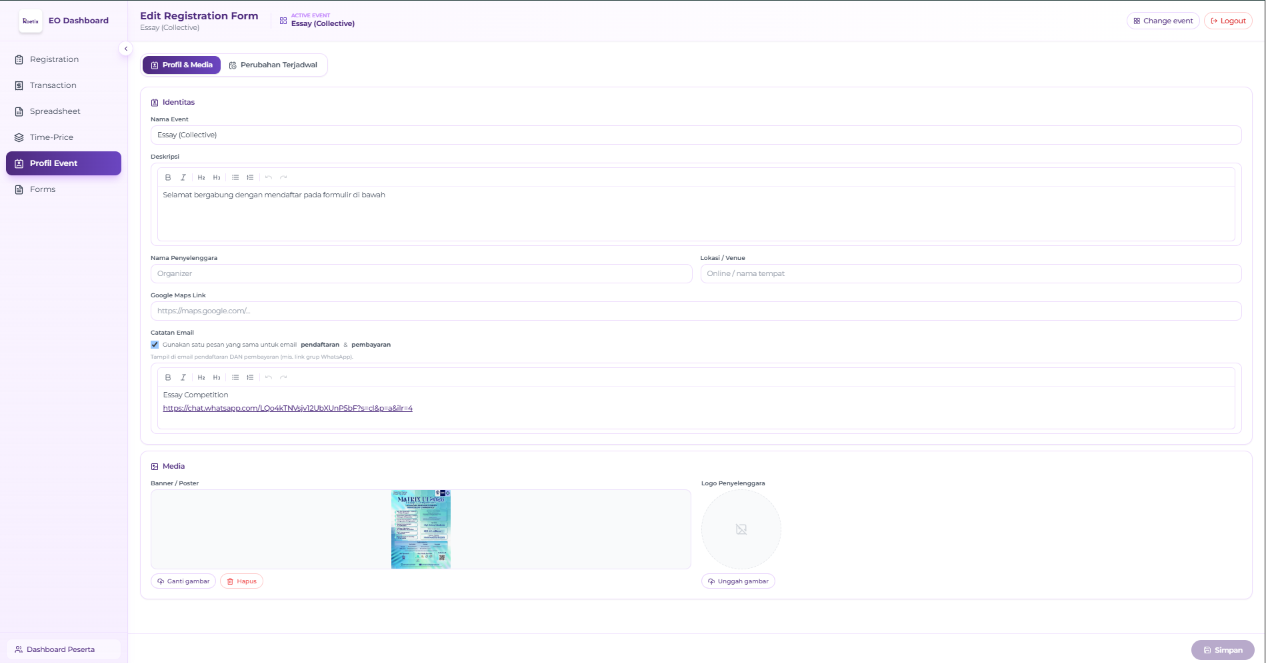Click Bold in the Catatan Email editor
The image size is (1266, 664).
(x=168, y=377)
